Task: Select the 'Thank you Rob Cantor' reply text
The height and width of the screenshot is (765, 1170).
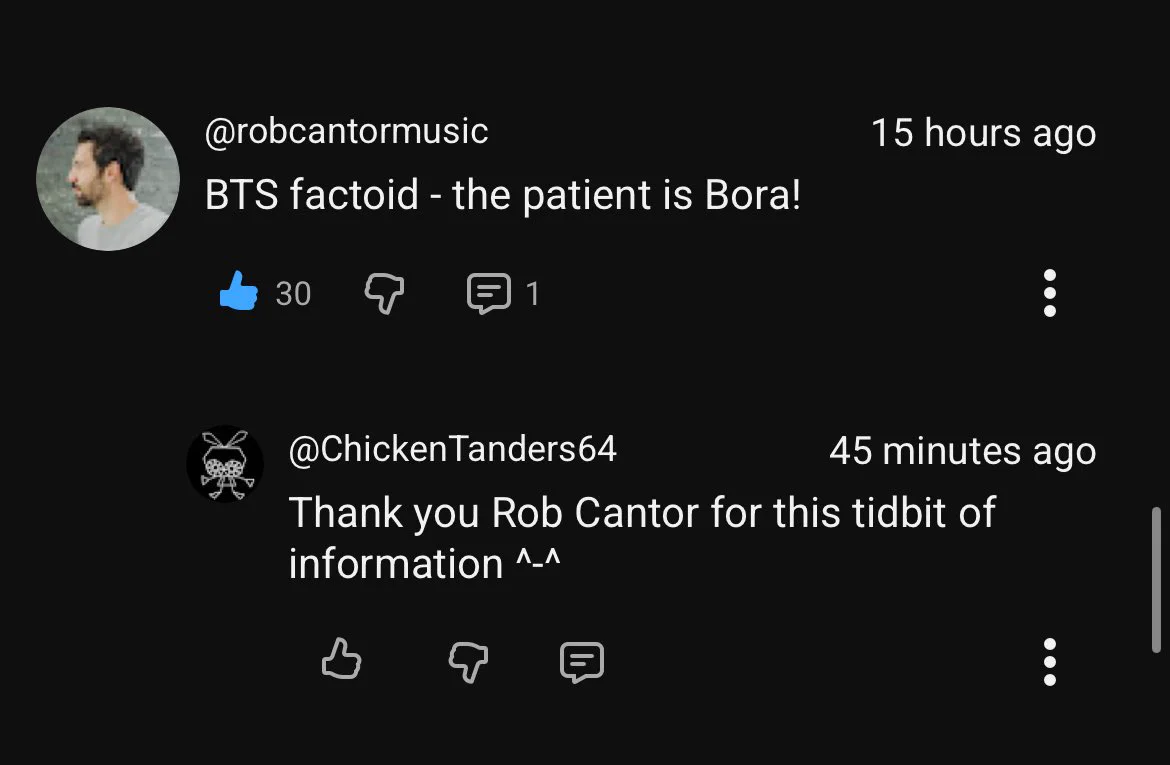Action: pos(642,538)
